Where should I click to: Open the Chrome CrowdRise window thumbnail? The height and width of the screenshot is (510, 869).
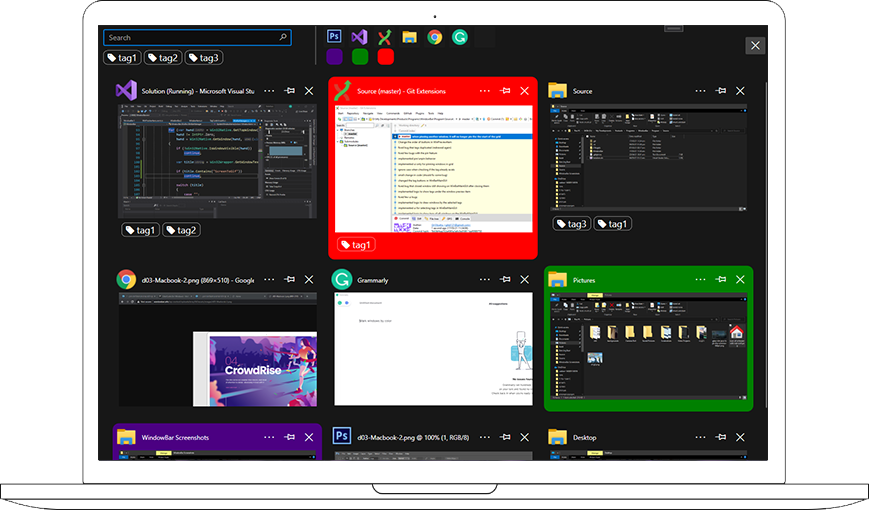(x=217, y=350)
